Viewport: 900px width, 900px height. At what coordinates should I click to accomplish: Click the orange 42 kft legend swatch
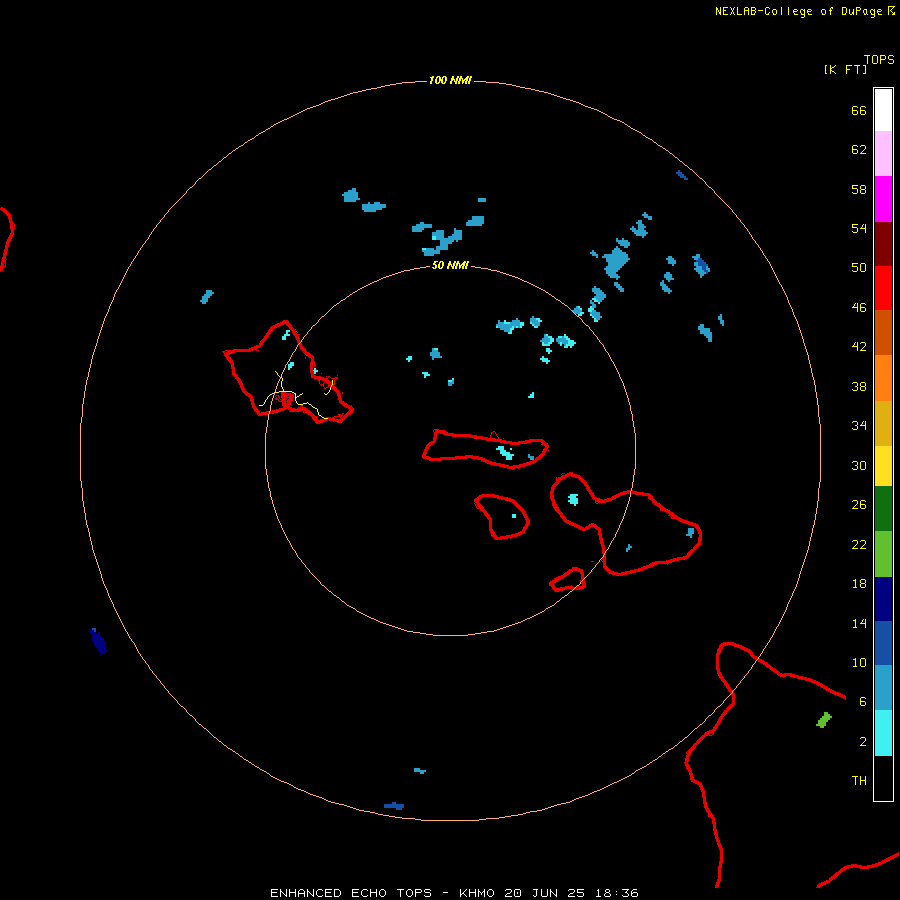pos(883,378)
